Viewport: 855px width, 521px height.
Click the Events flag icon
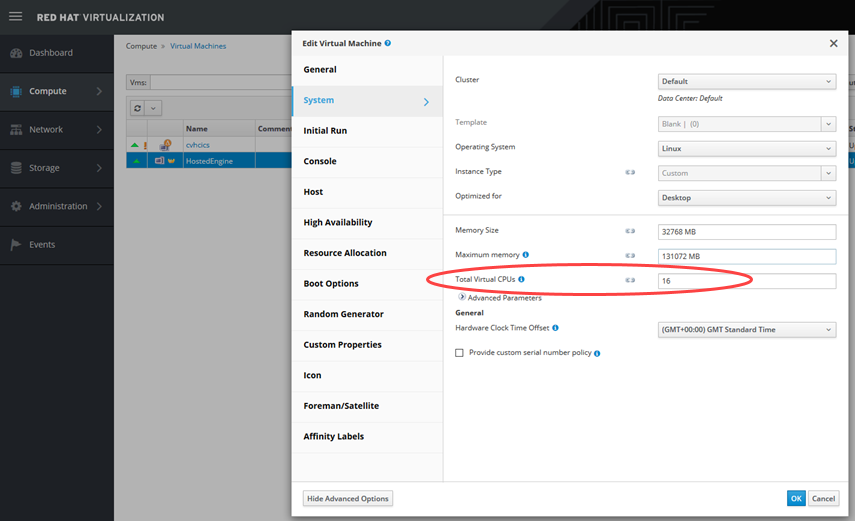click(x=16, y=244)
